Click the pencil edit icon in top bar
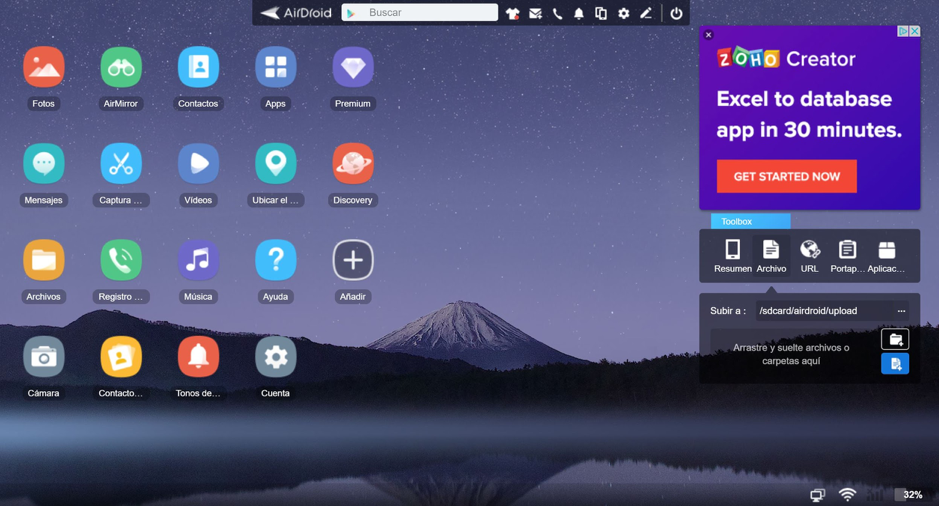The width and height of the screenshot is (939, 506). click(x=646, y=13)
